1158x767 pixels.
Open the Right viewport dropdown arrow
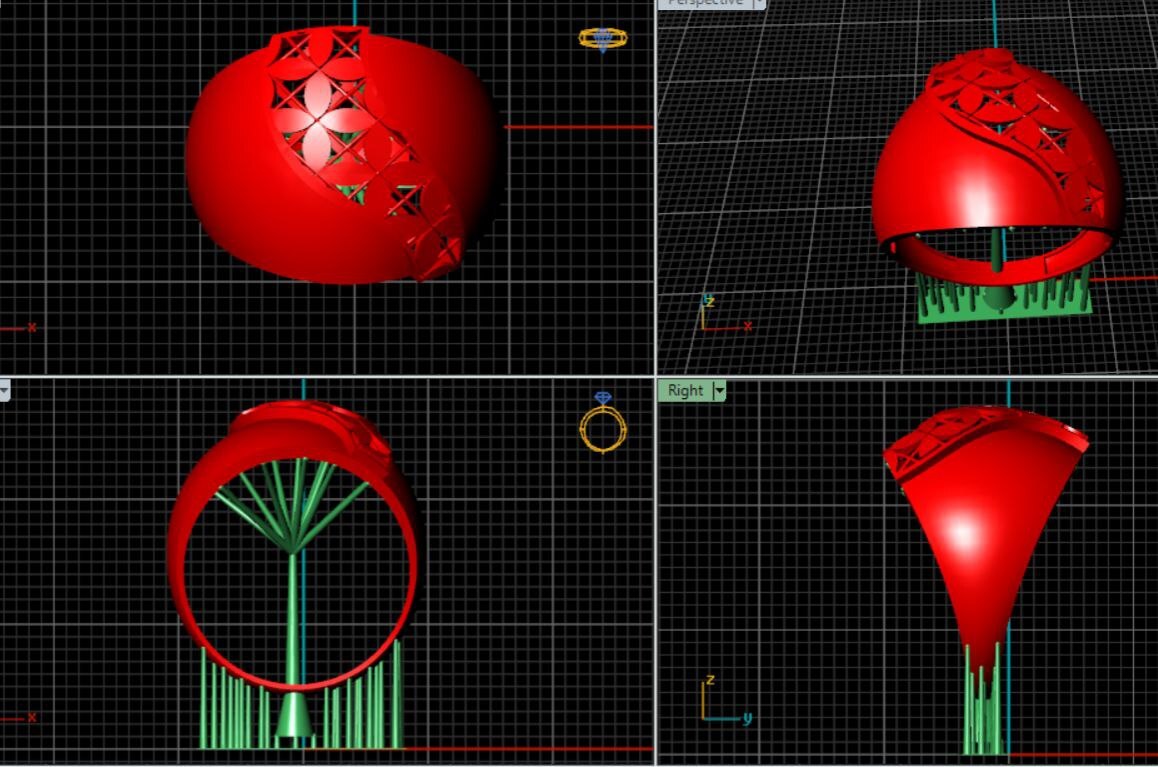pyautogui.click(x=718, y=391)
